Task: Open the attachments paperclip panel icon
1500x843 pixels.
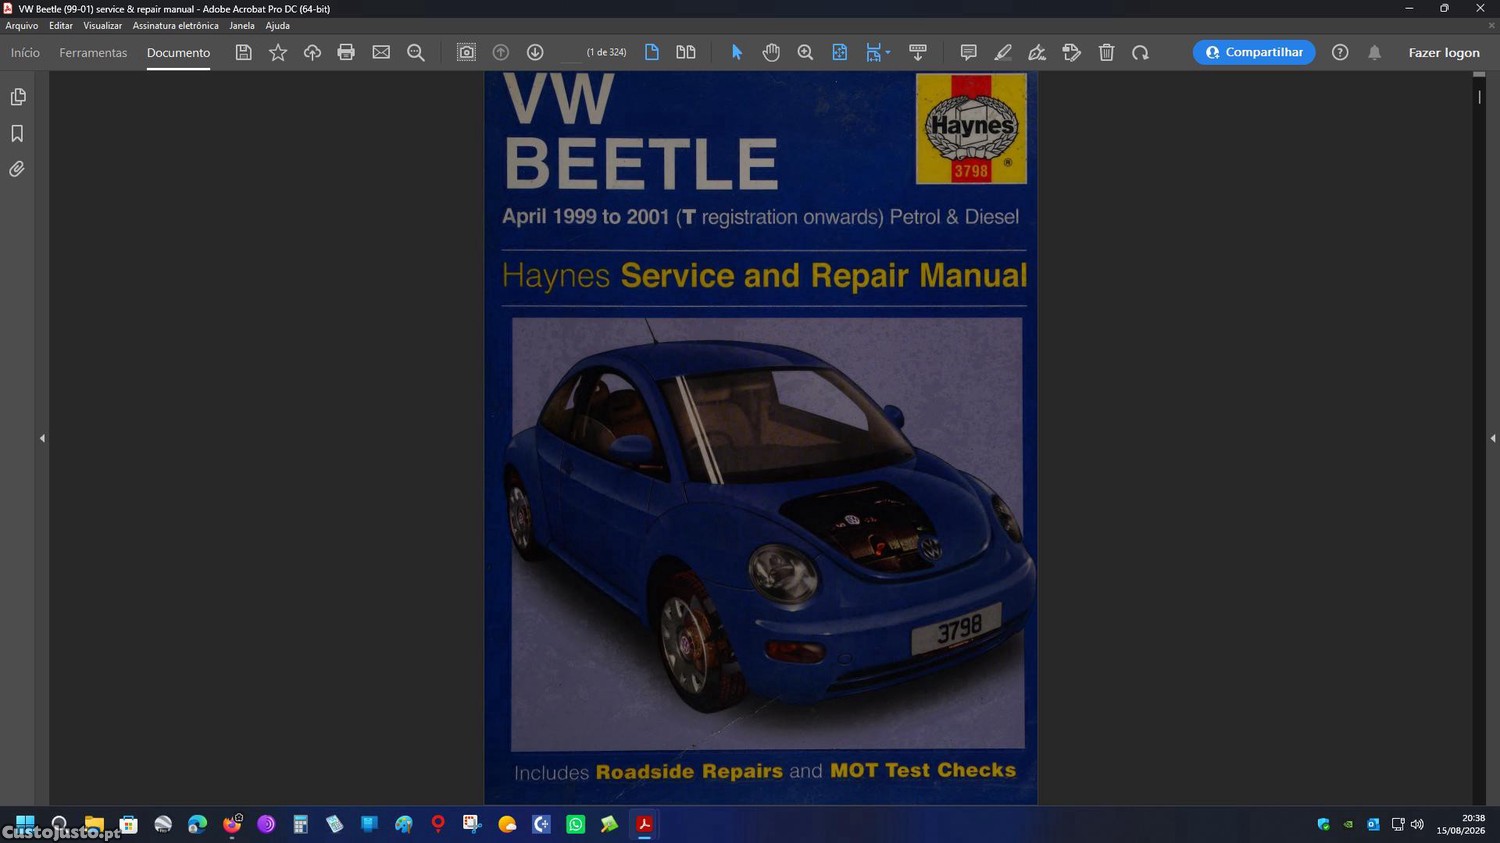Action: [x=17, y=169]
